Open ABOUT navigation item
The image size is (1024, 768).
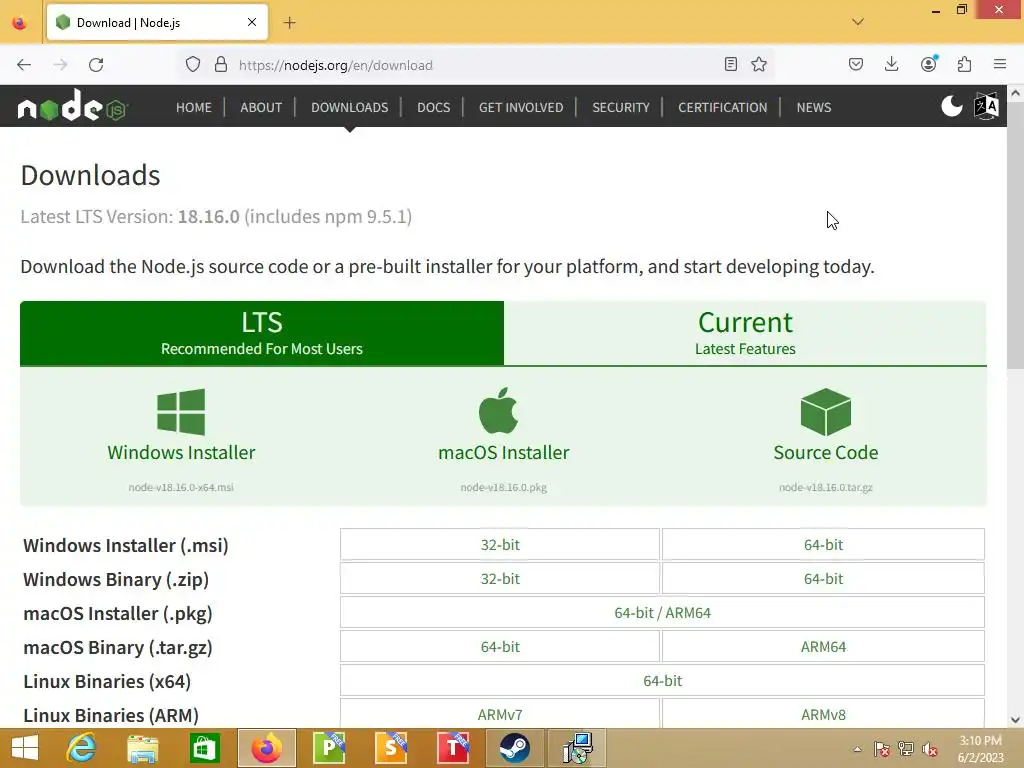(x=261, y=107)
